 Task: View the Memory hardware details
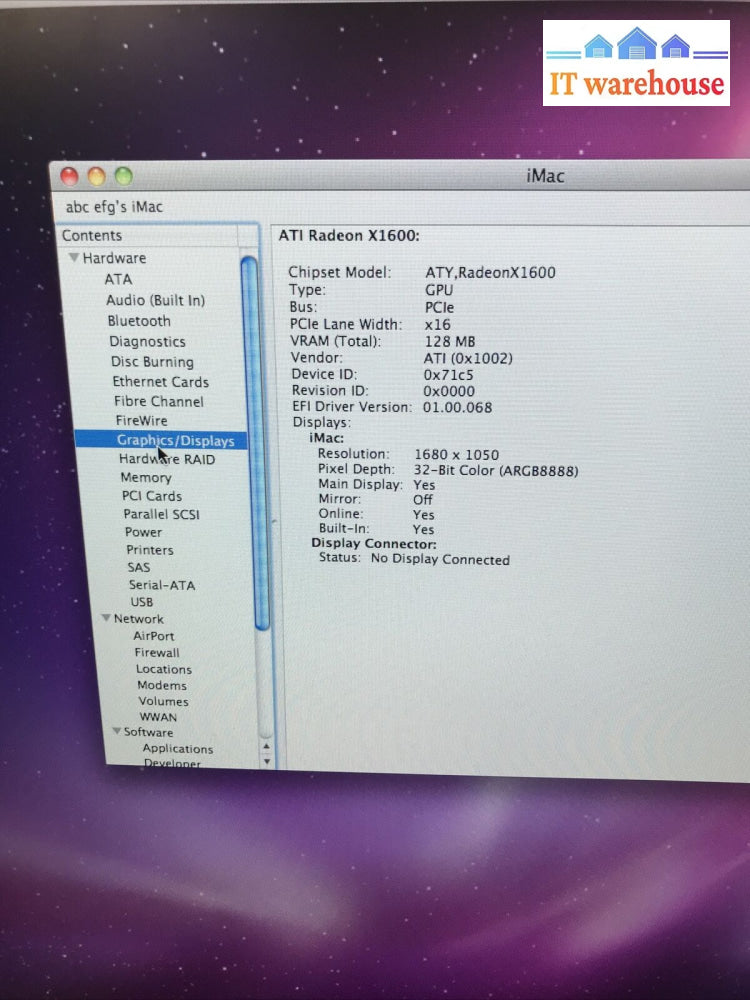pos(146,478)
